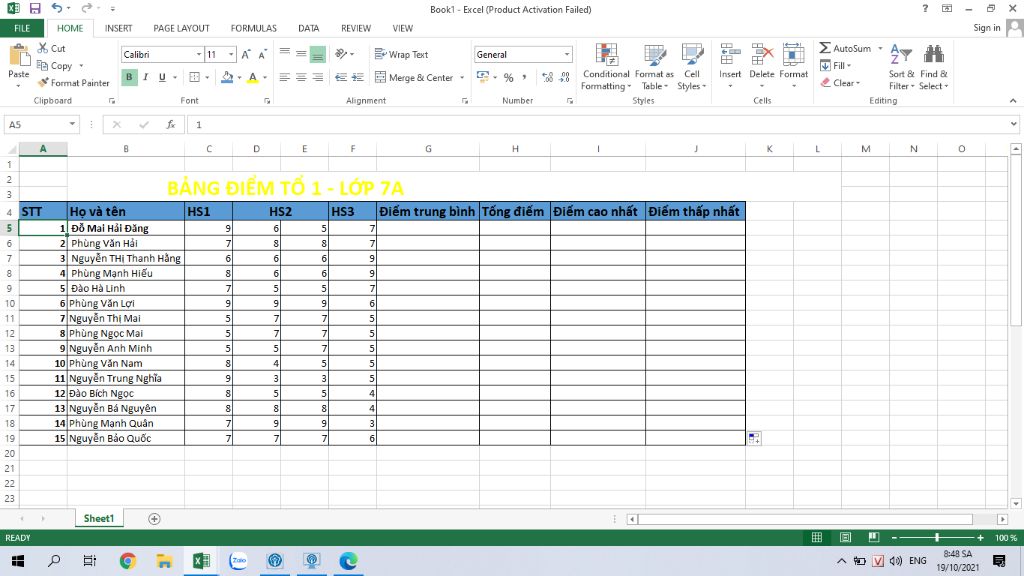This screenshot has height=576, width=1024.
Task: Open Cell Styles gallery
Action: pyautogui.click(x=692, y=67)
